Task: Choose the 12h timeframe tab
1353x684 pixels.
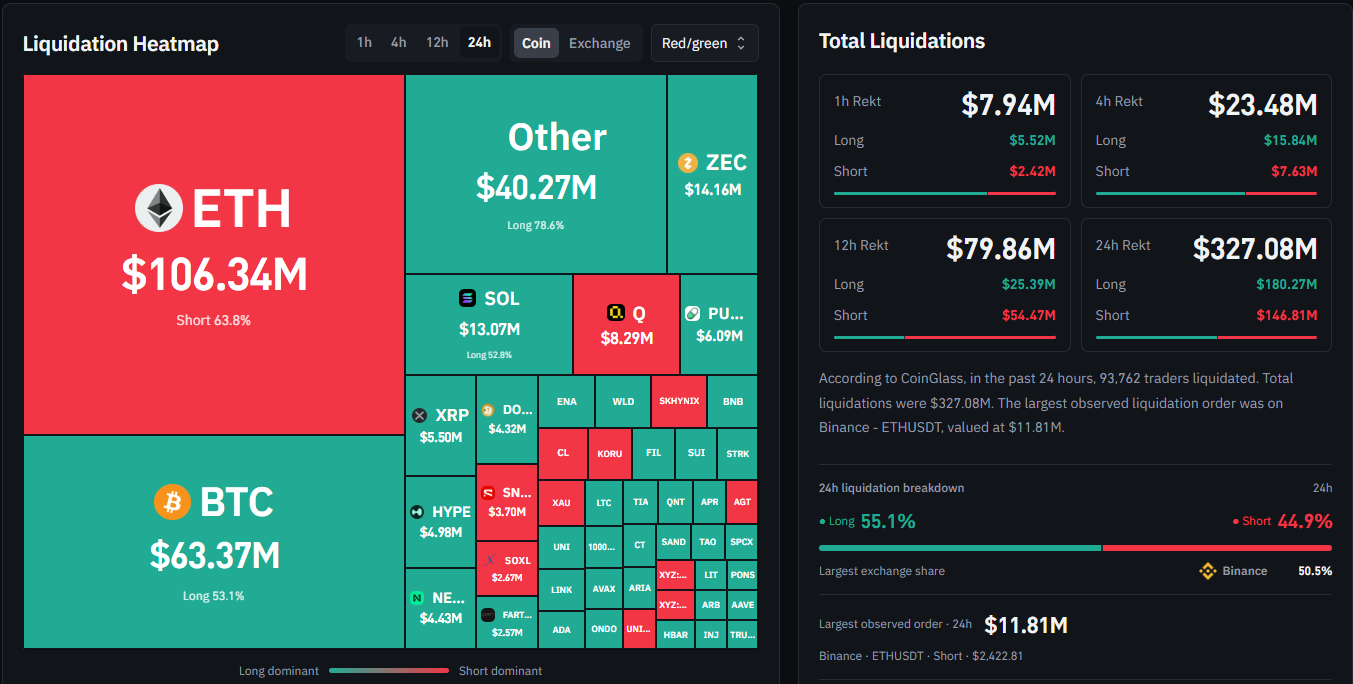Action: click(437, 42)
